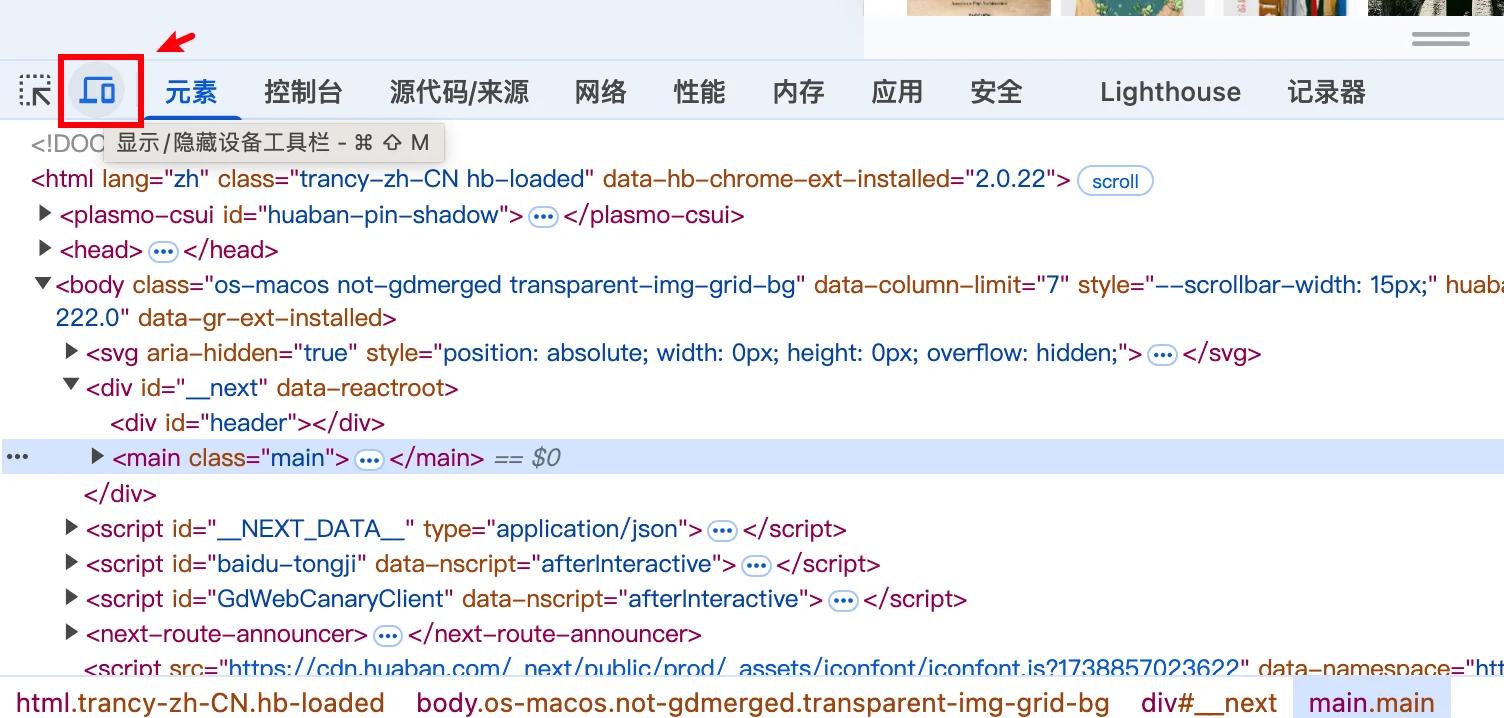Open the 安全 tab
Viewport: 1504px width, 718px height.
(996, 92)
